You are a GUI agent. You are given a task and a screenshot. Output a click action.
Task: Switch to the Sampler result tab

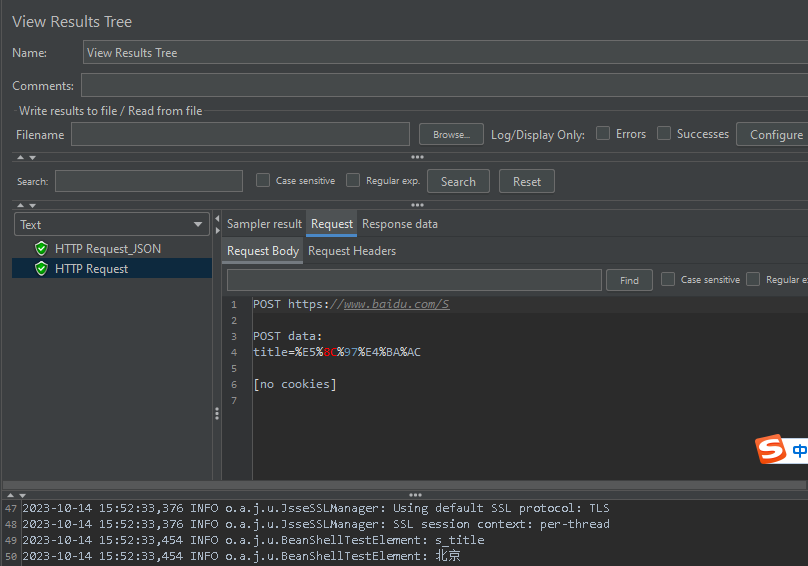click(264, 224)
